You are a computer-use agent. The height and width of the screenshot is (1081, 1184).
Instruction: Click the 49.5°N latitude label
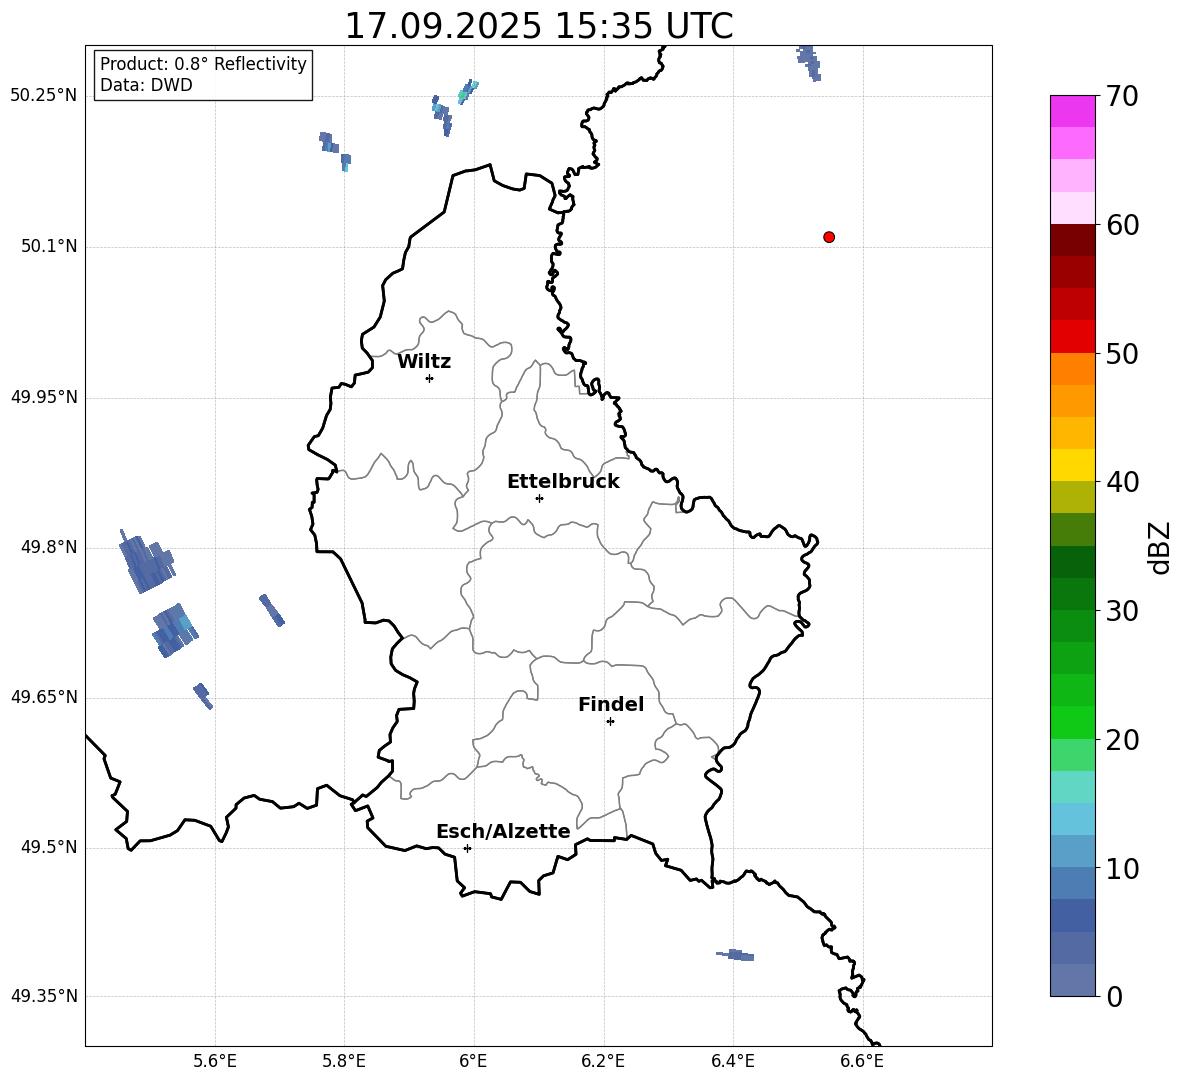click(x=49, y=847)
